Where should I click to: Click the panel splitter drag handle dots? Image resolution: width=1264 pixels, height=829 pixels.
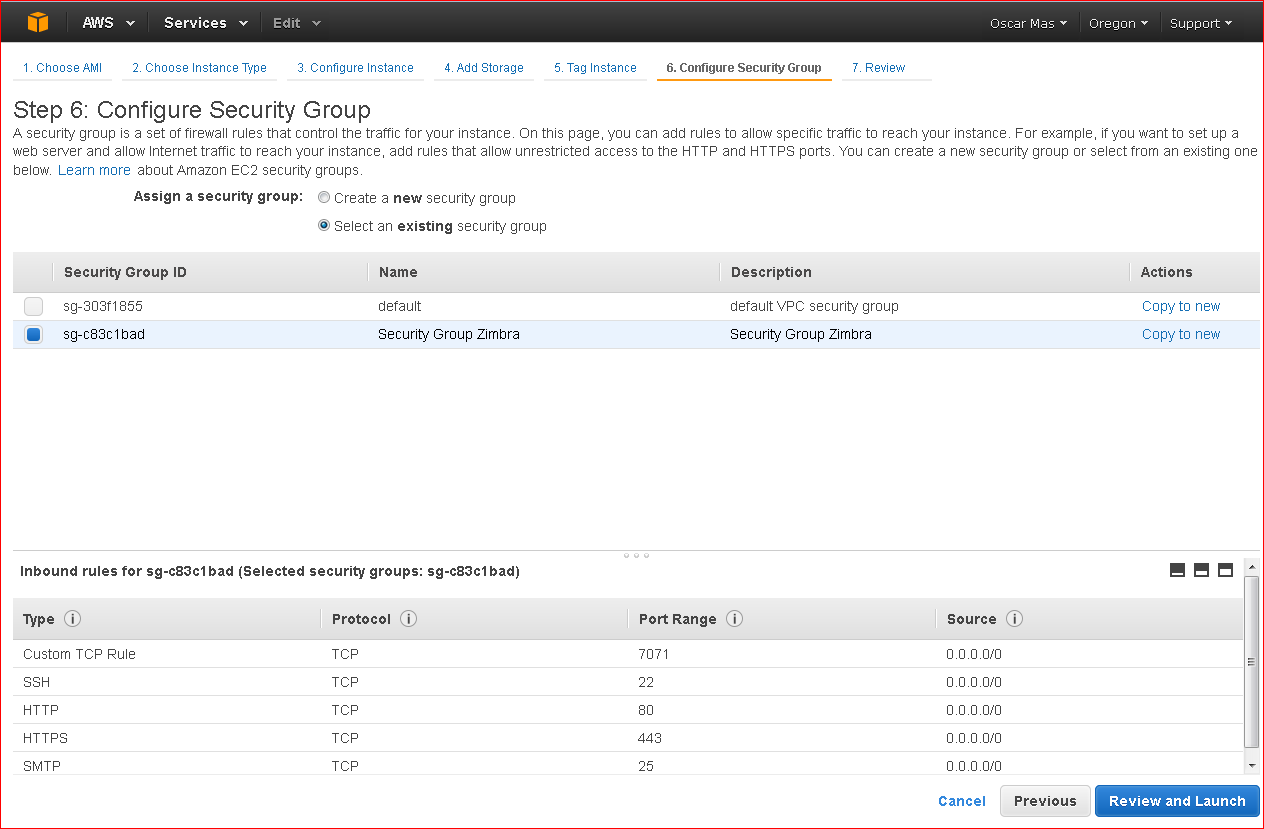(x=636, y=555)
